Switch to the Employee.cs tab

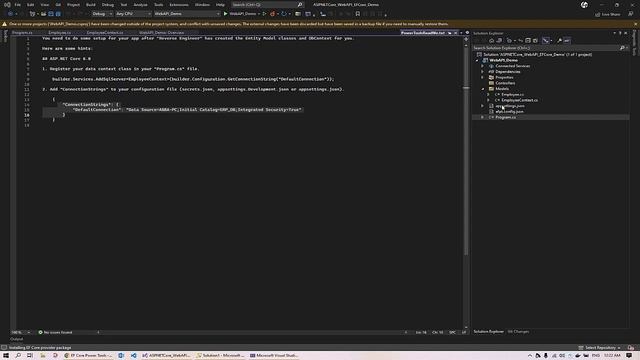tap(60, 33)
